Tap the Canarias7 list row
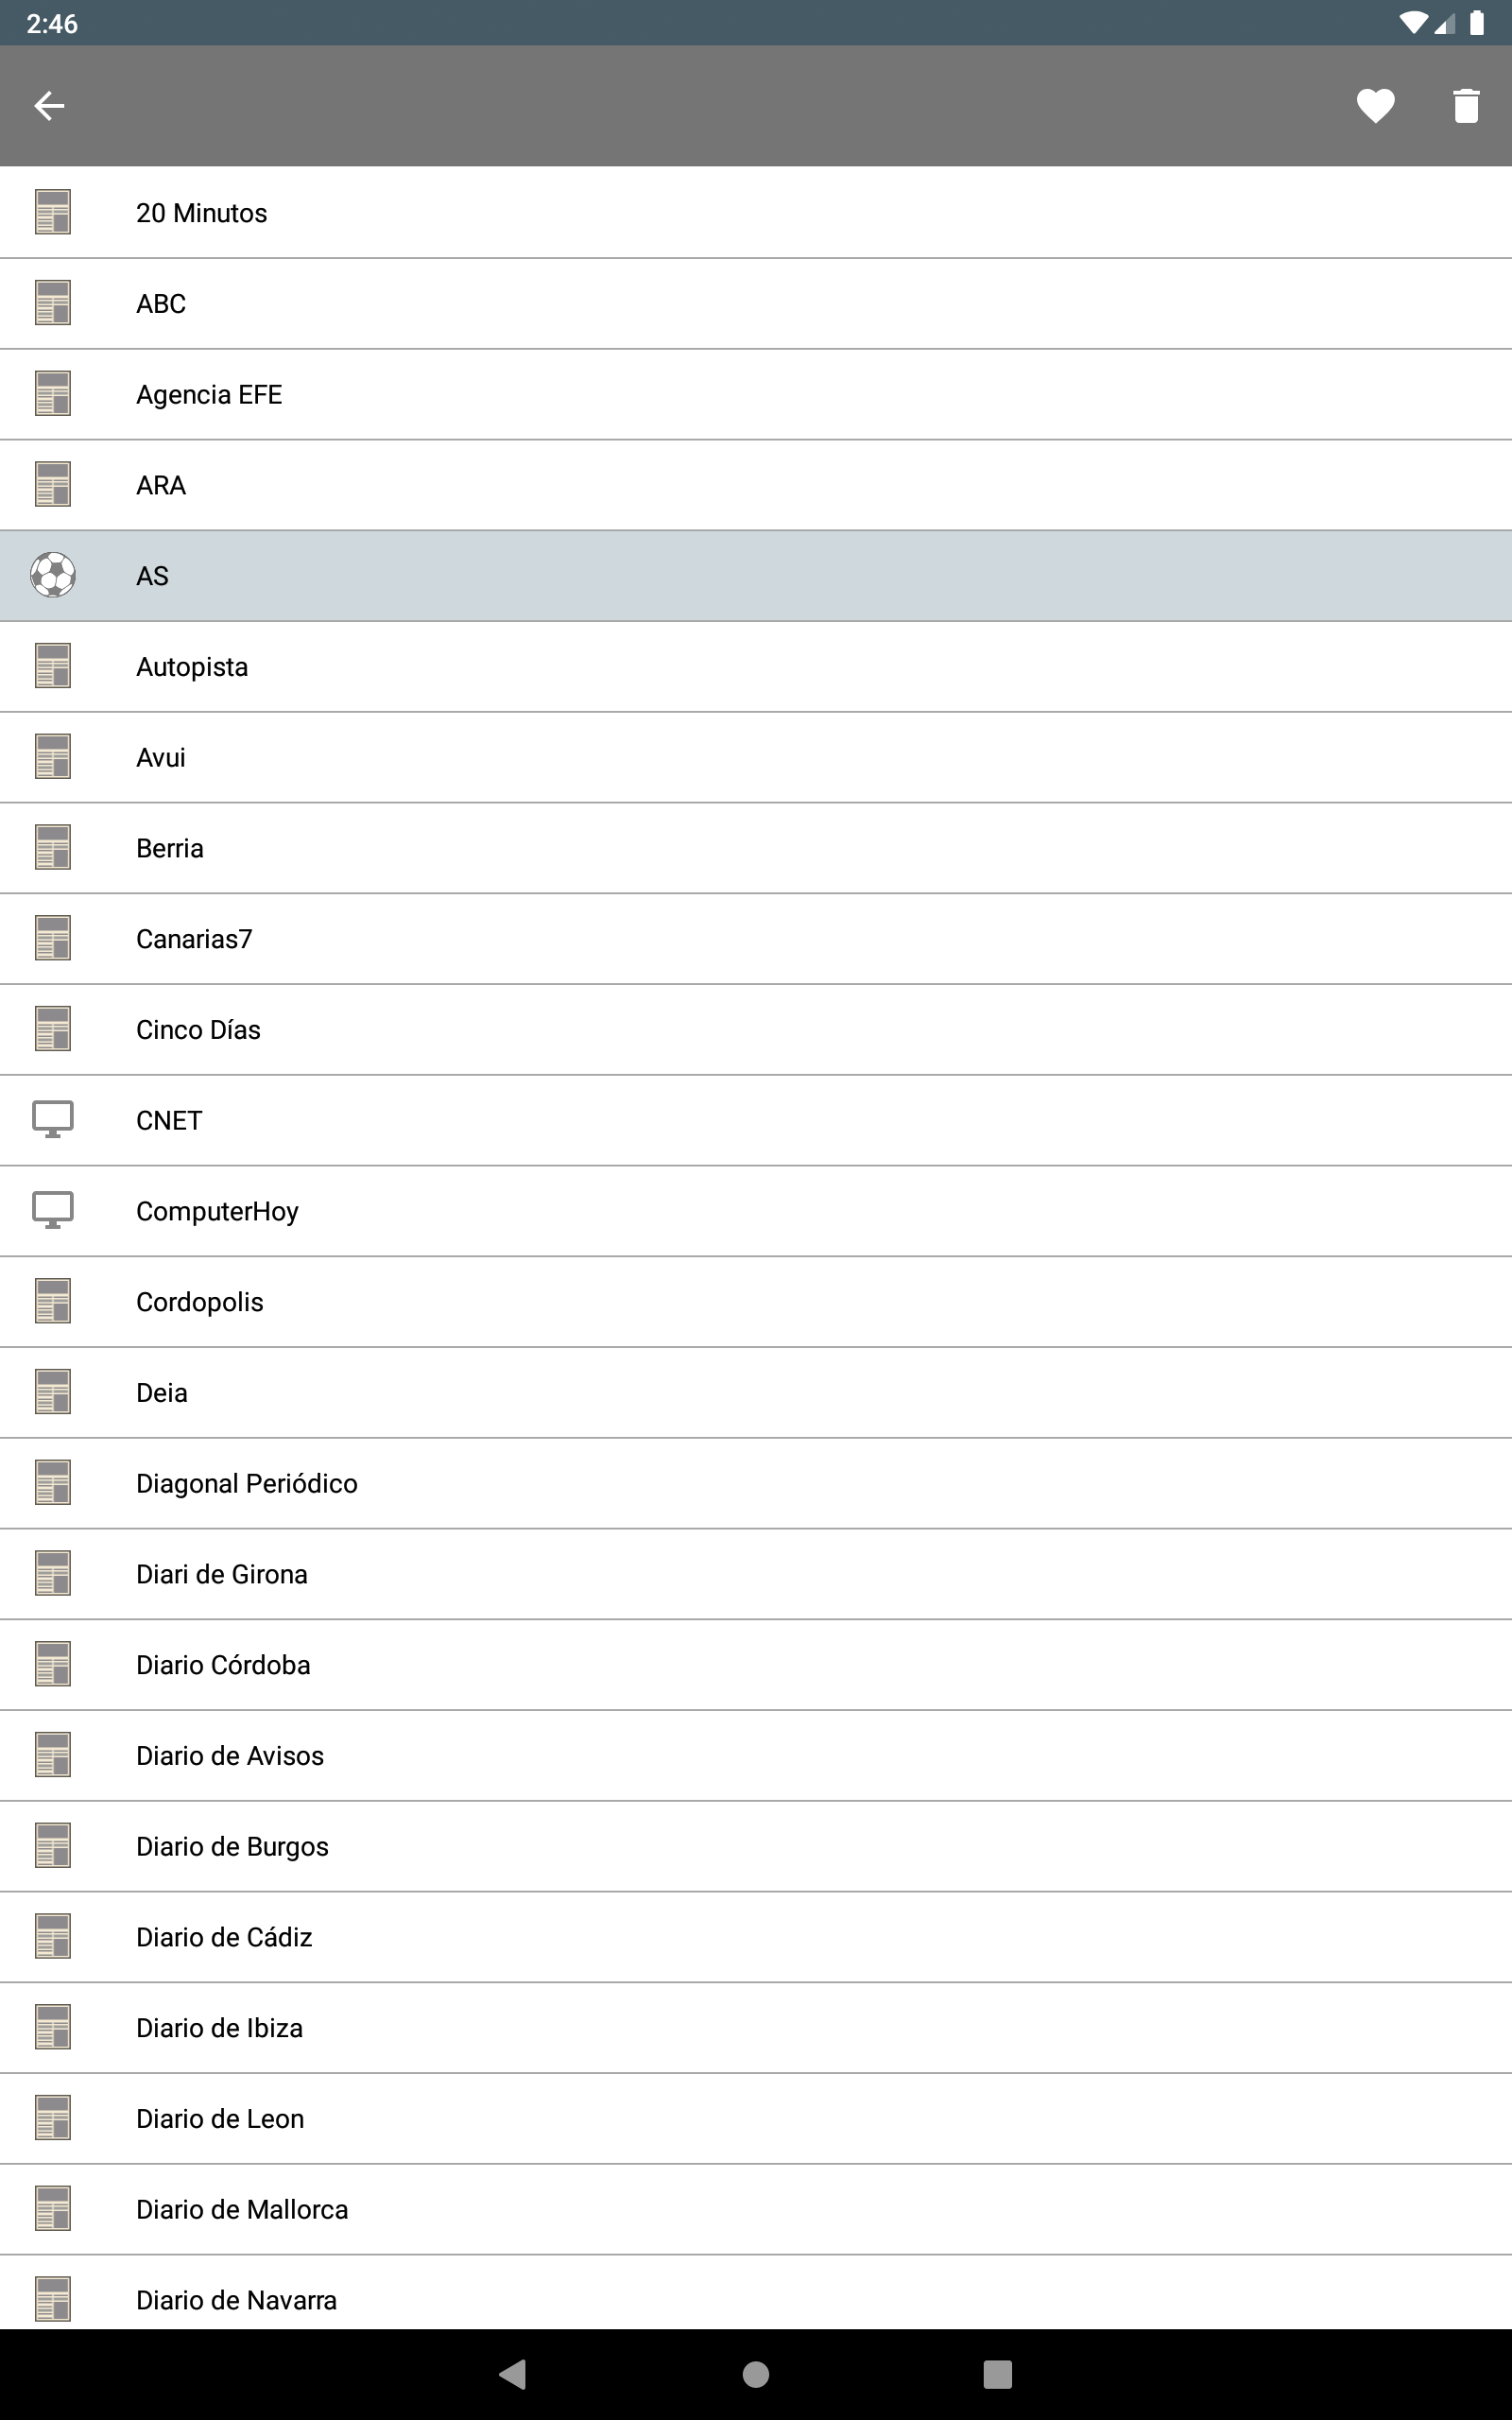This screenshot has width=1512, height=2420. [x=756, y=939]
